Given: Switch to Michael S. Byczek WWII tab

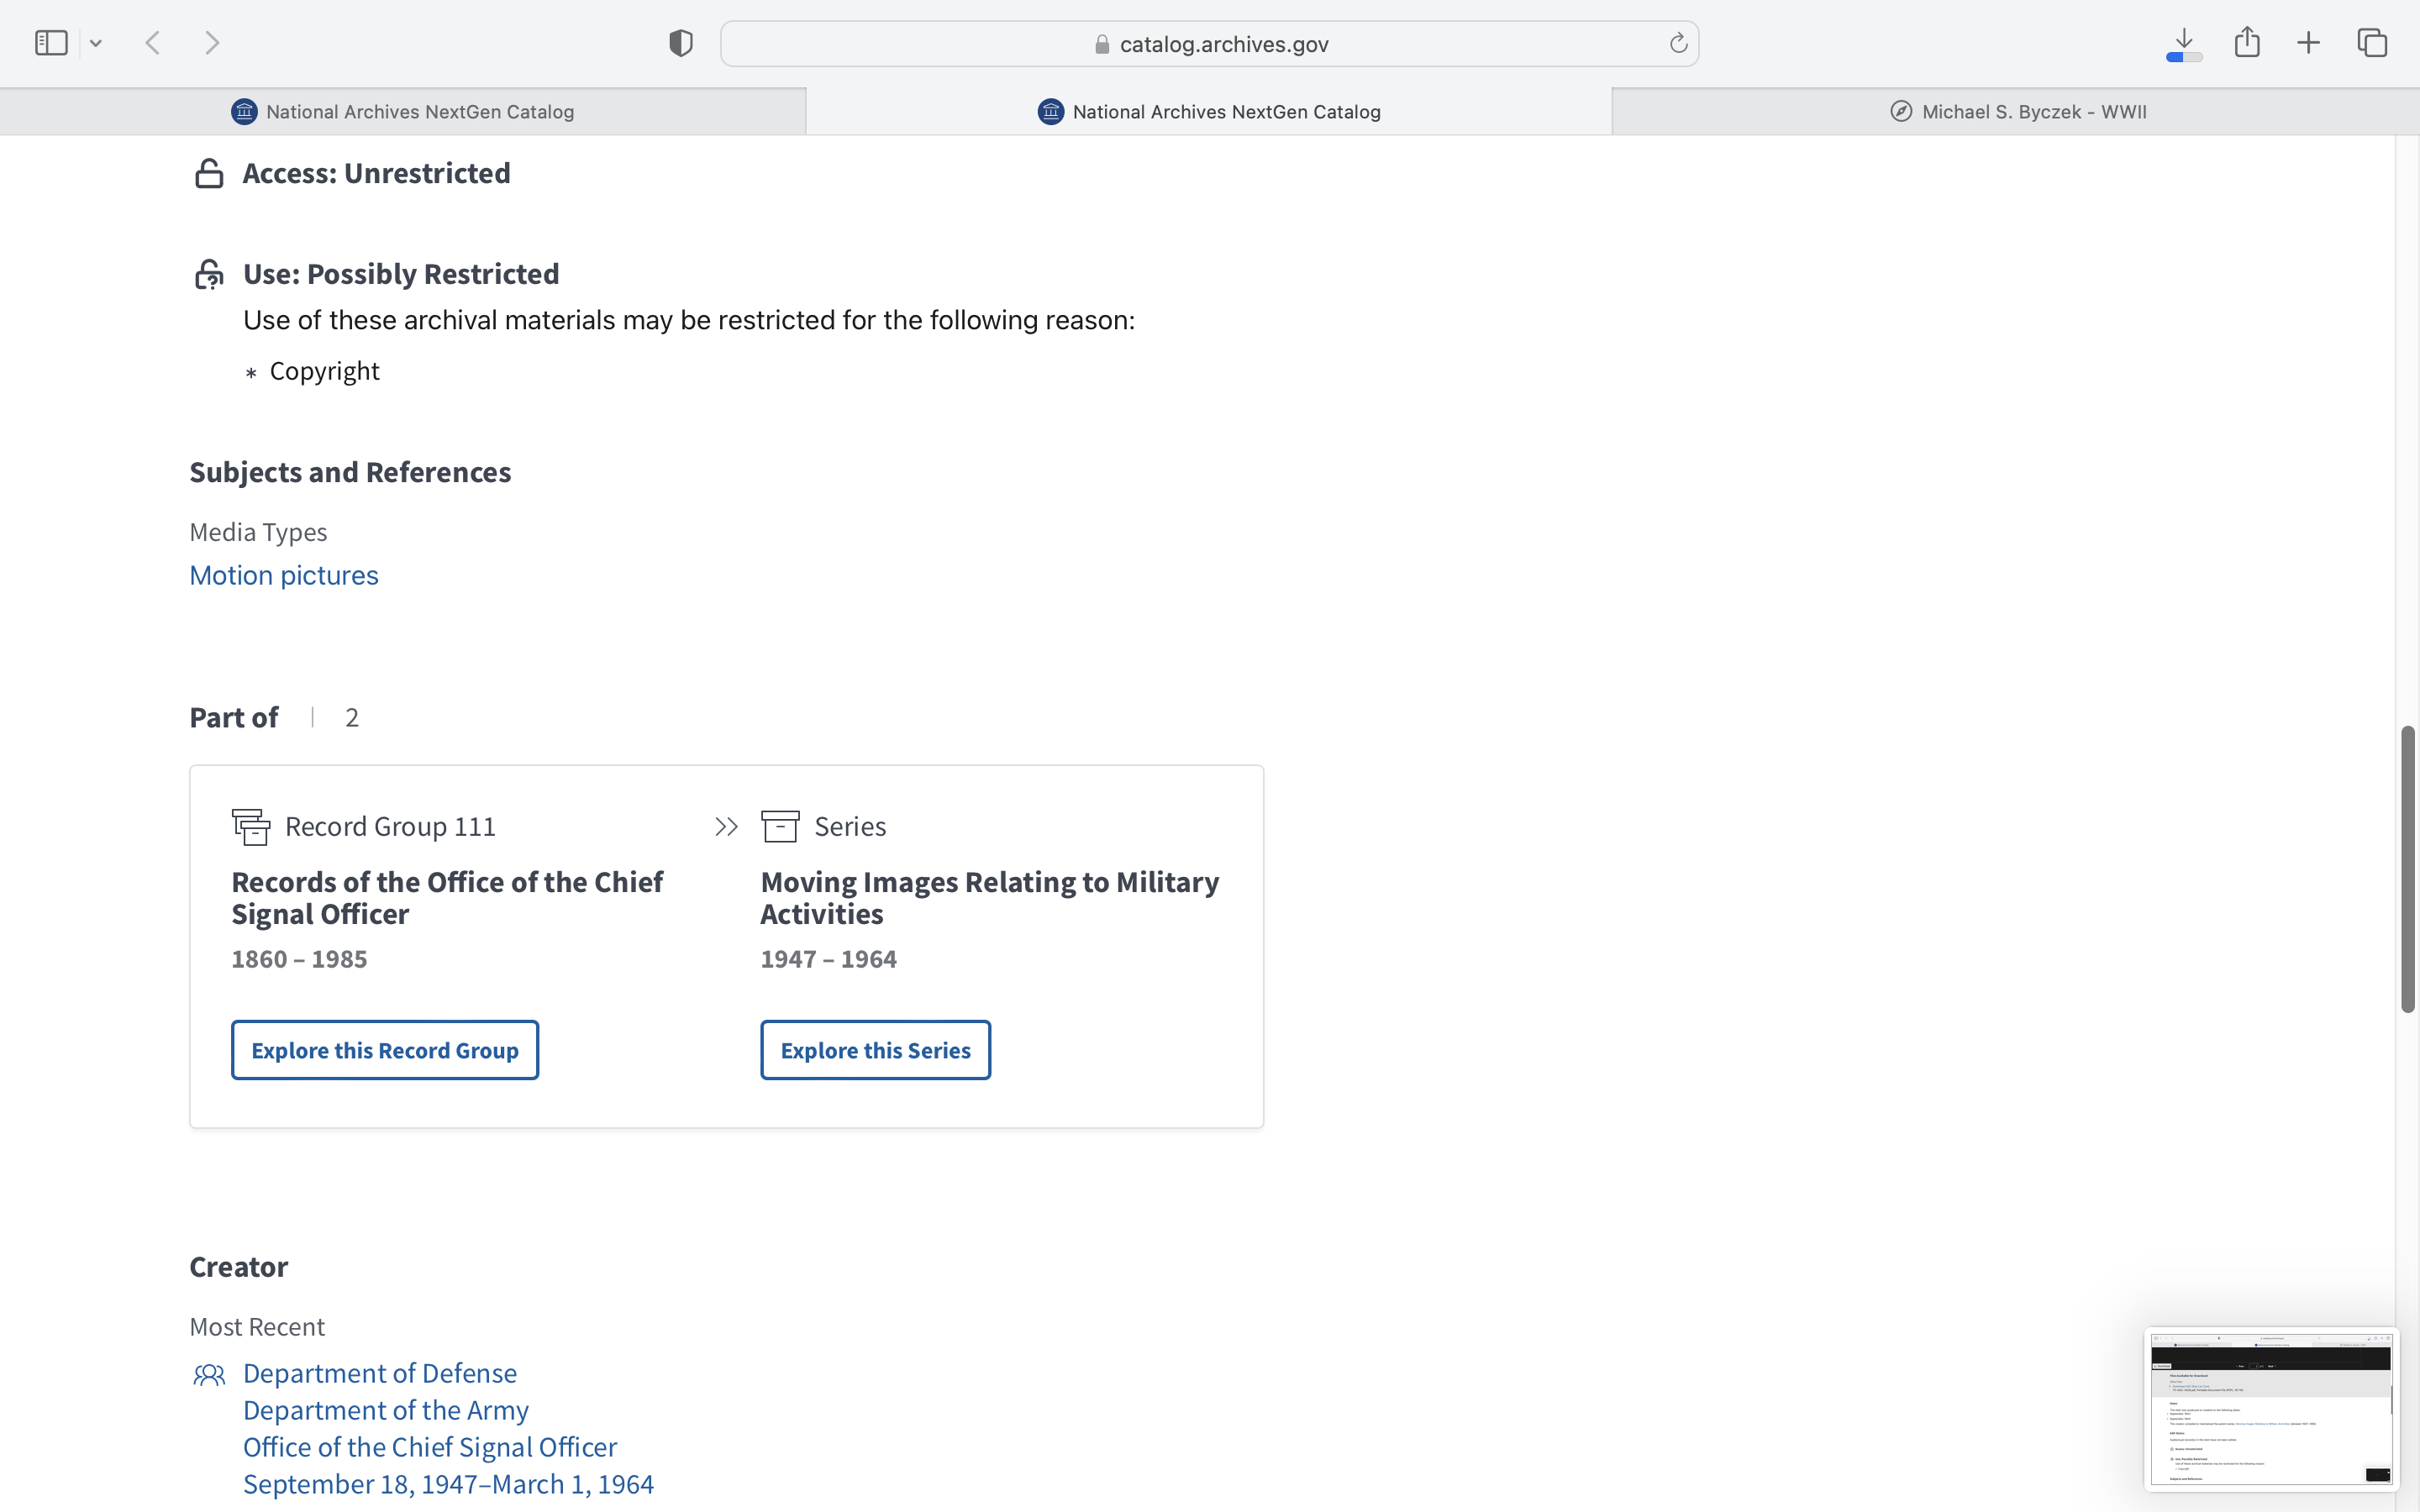Looking at the screenshot, I should coord(2017,112).
